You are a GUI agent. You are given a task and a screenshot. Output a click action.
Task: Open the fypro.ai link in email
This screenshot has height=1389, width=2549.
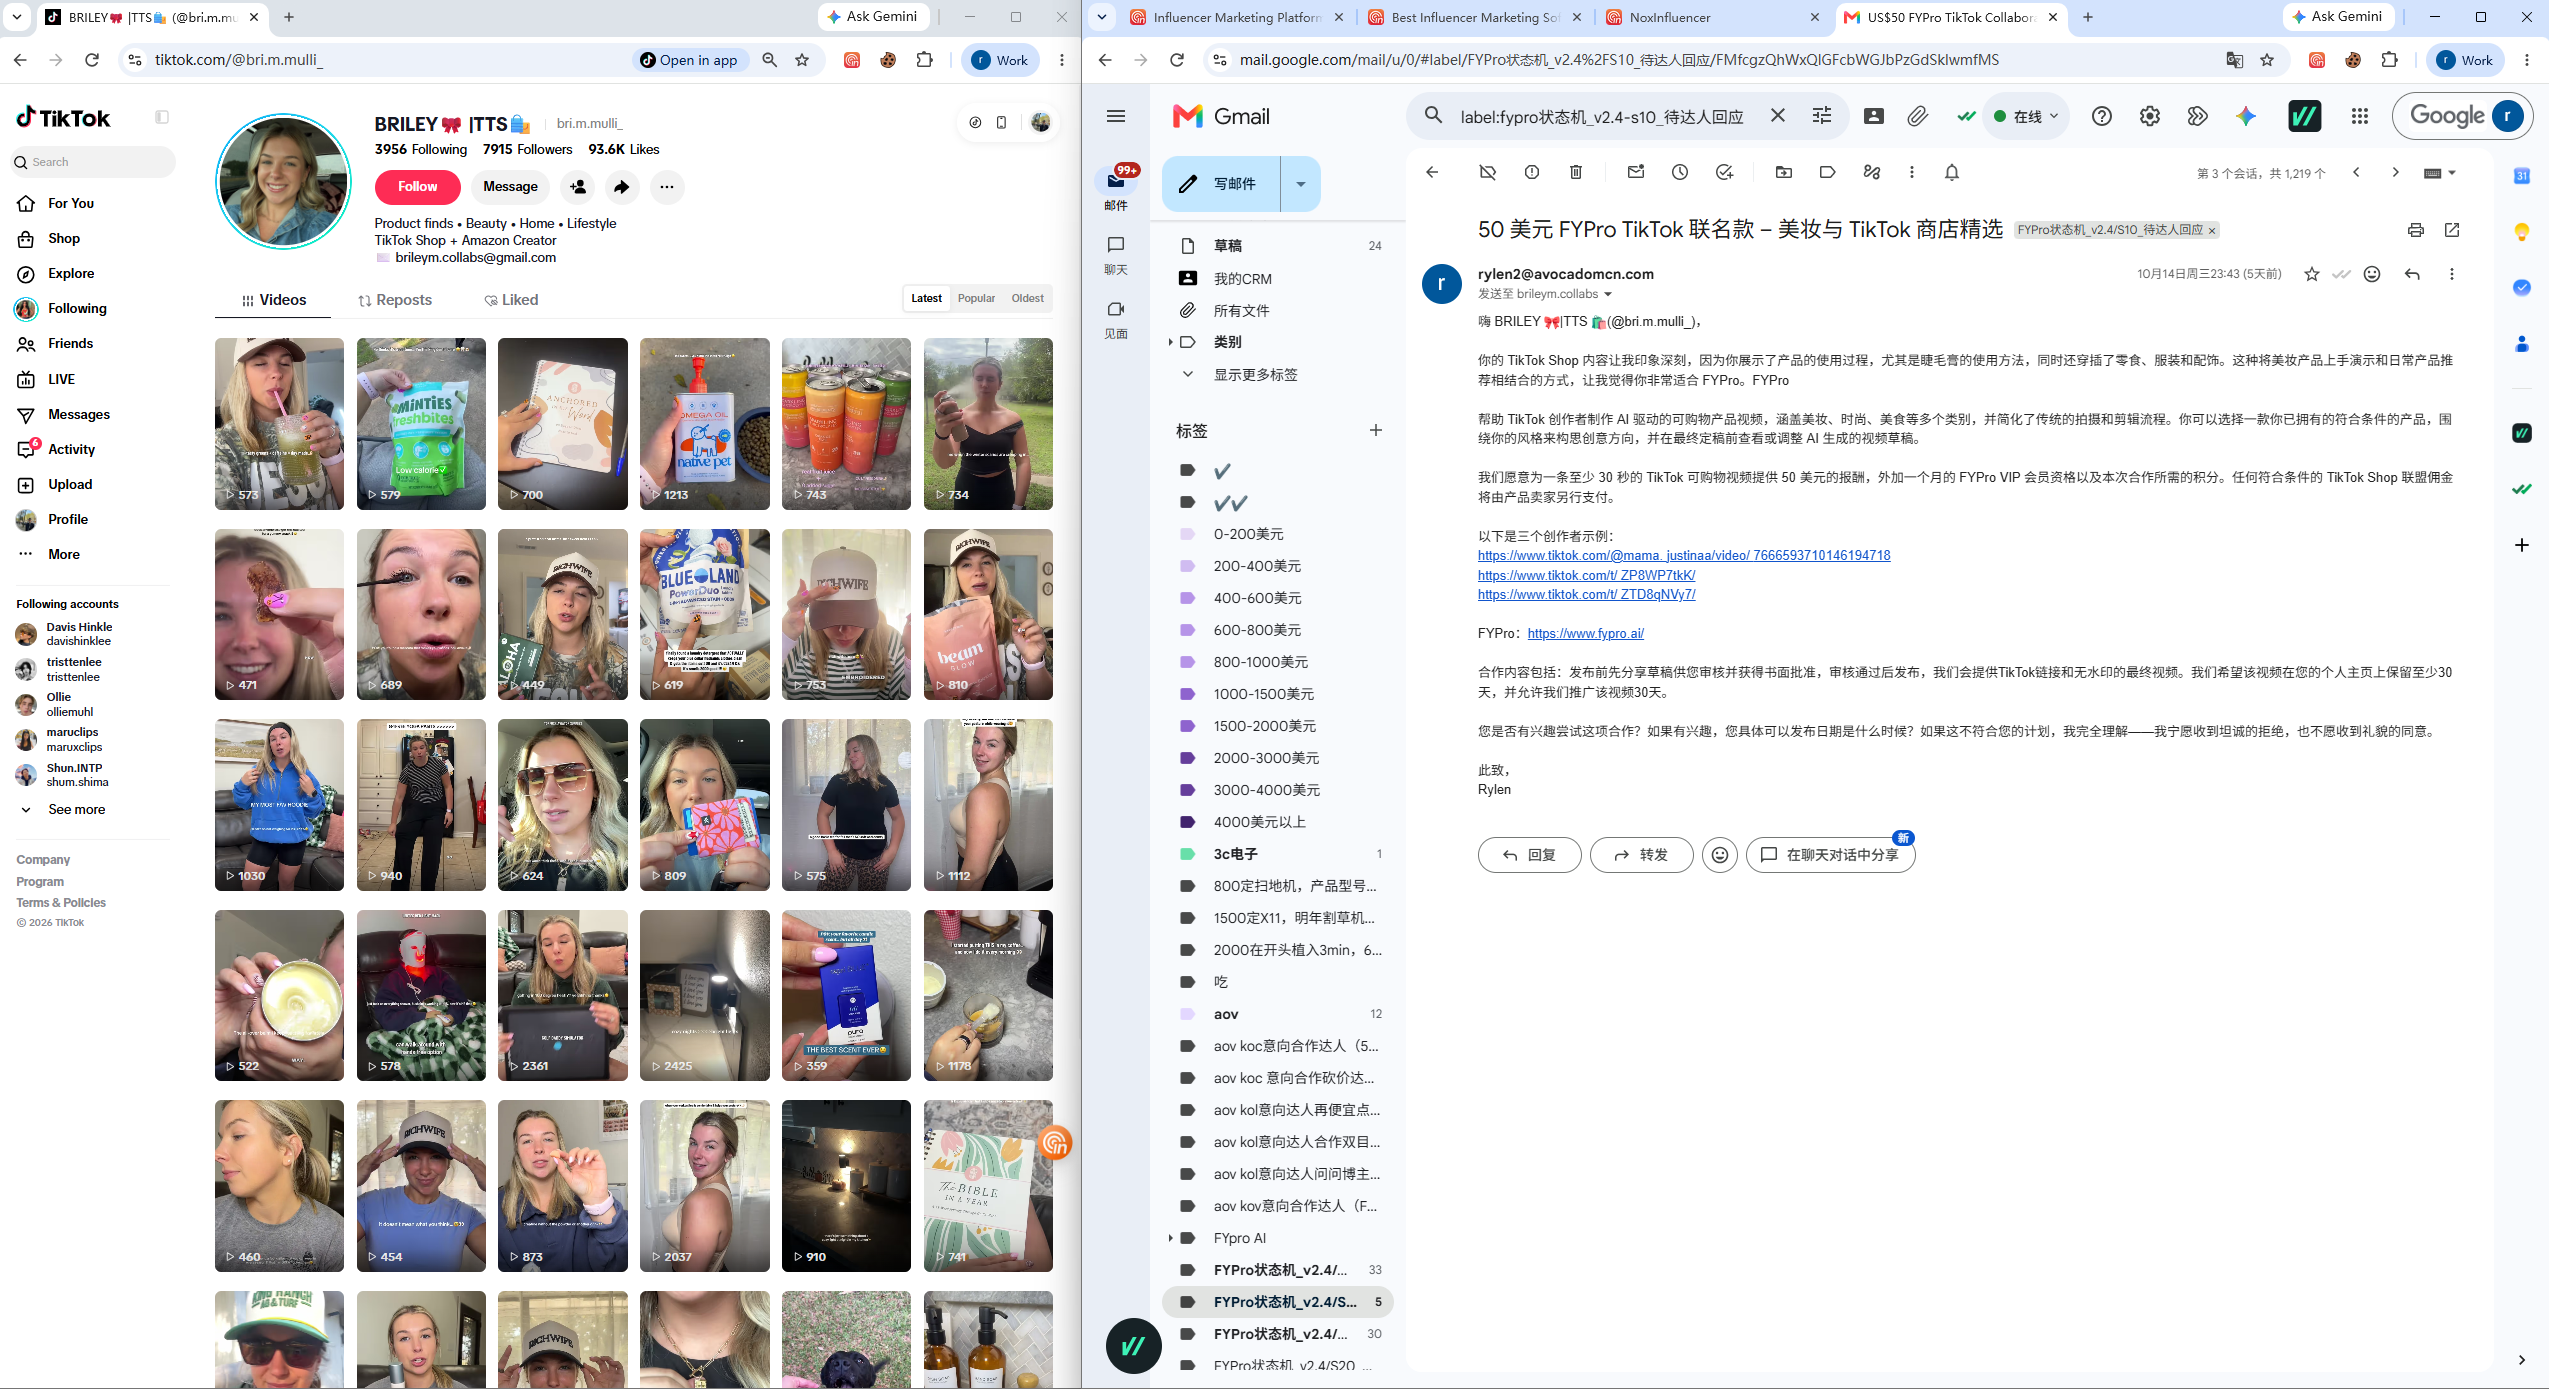coord(1585,633)
